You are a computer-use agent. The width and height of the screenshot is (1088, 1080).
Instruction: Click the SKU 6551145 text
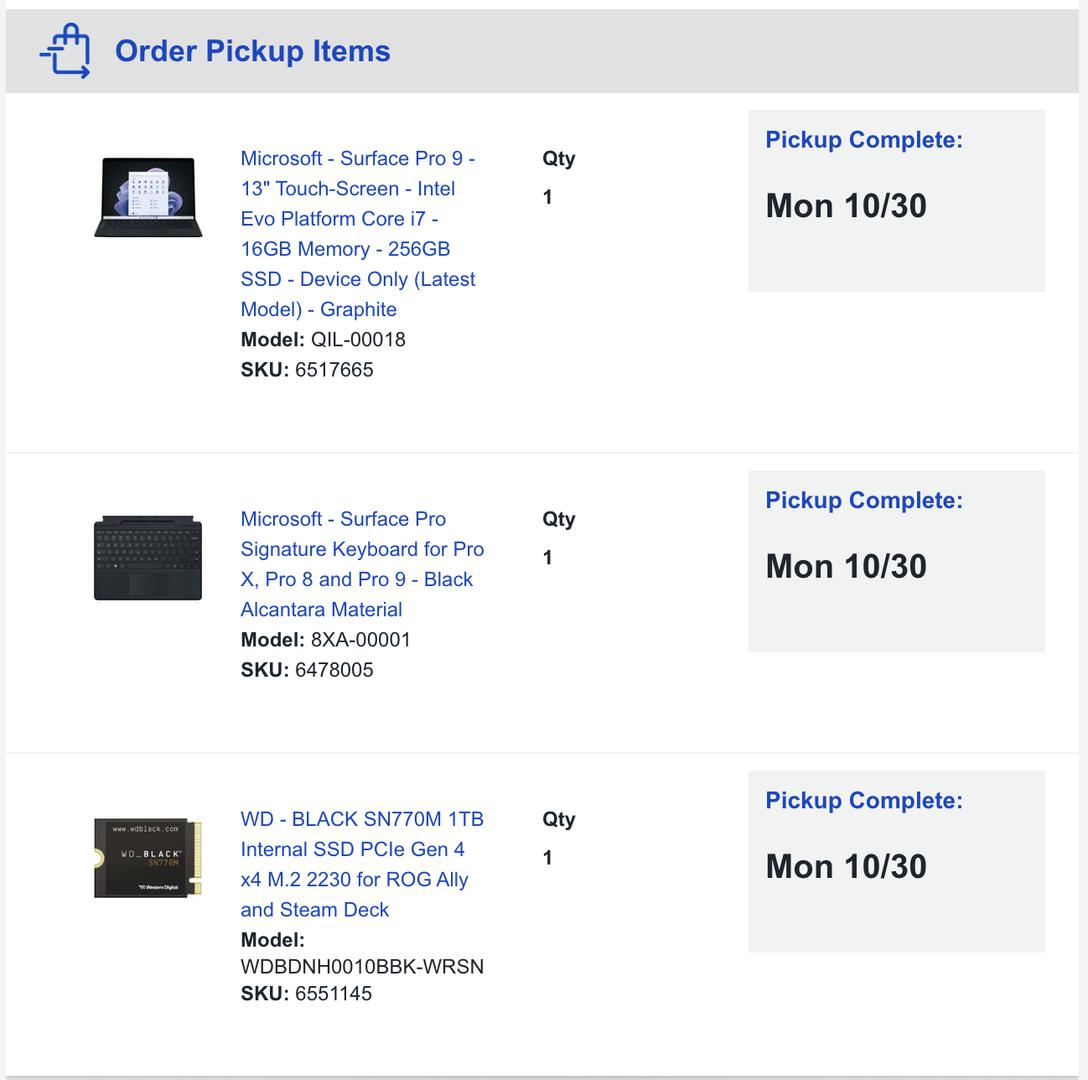pos(334,994)
